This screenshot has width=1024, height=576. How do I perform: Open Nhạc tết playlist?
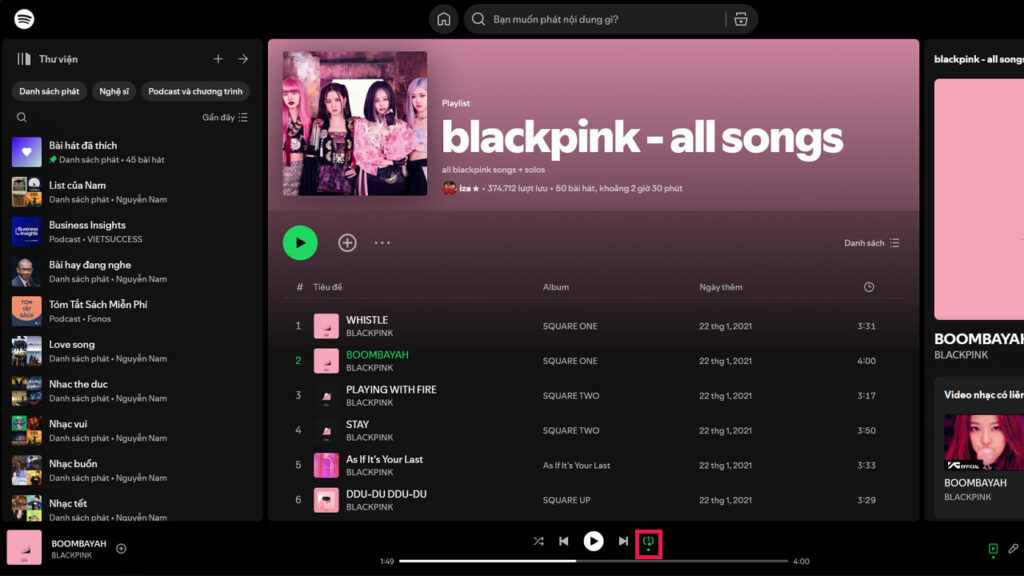(131, 507)
